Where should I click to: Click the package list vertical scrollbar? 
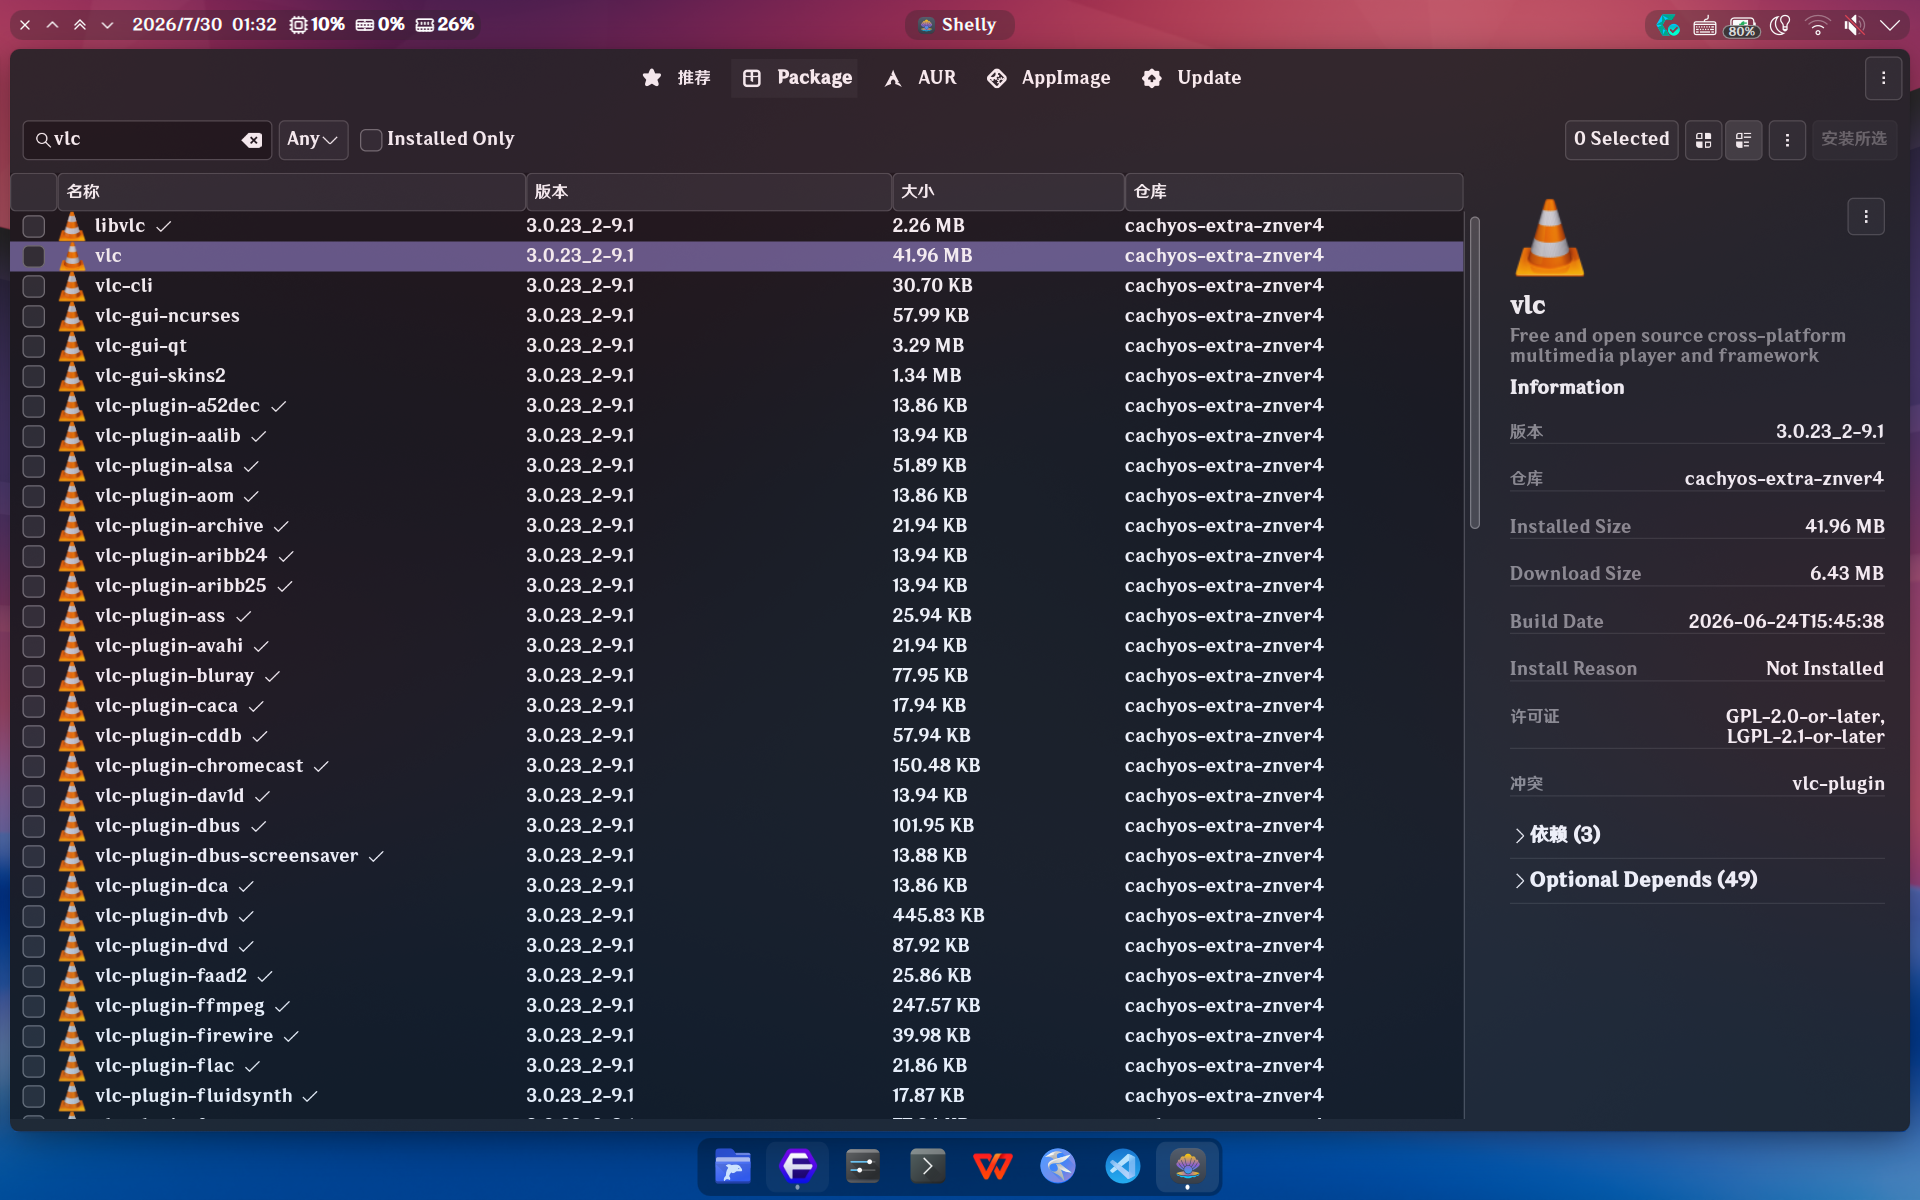pyautogui.click(x=1474, y=372)
